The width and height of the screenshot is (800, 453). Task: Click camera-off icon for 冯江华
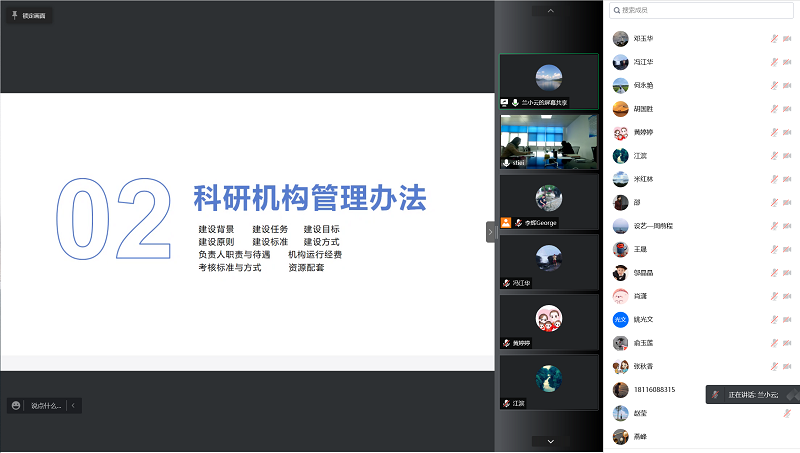(x=788, y=62)
